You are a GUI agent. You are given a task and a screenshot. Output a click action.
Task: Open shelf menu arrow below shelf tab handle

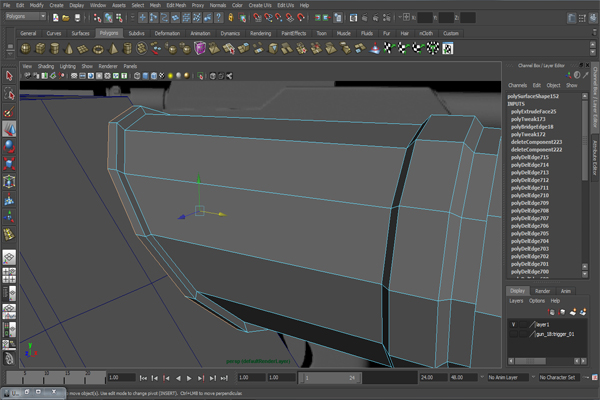10,55
